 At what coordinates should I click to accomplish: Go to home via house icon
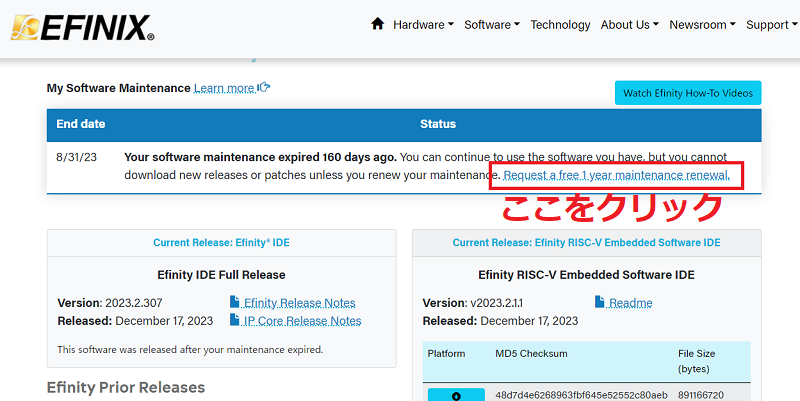click(378, 24)
